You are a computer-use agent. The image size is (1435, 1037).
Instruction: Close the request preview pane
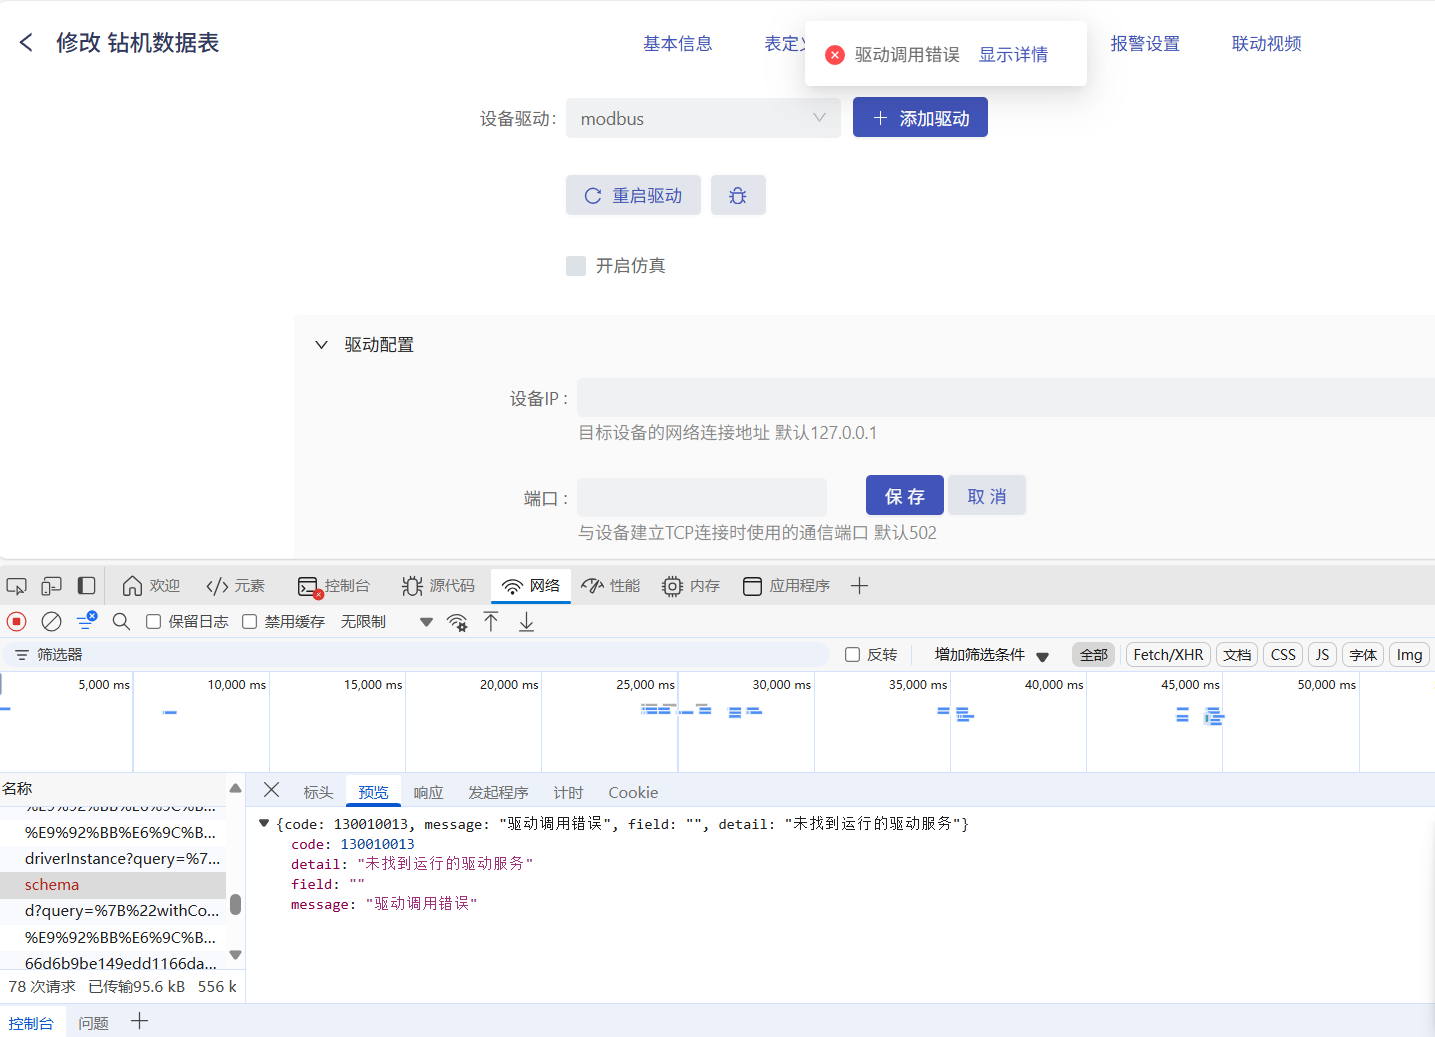[271, 790]
